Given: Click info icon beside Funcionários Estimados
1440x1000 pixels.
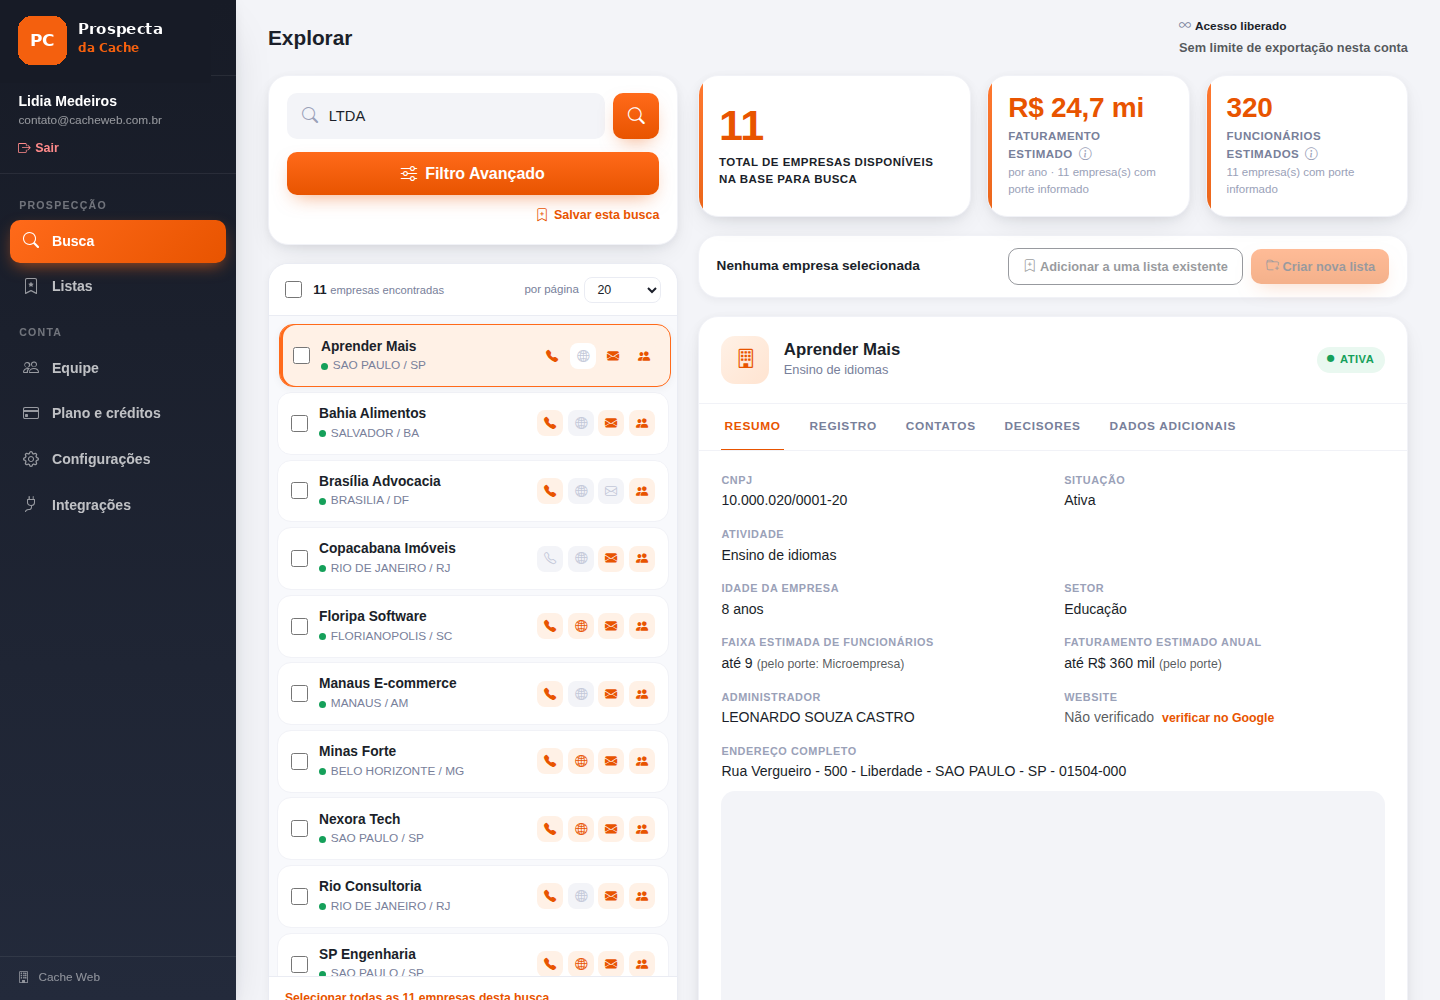Looking at the screenshot, I should click(1311, 154).
